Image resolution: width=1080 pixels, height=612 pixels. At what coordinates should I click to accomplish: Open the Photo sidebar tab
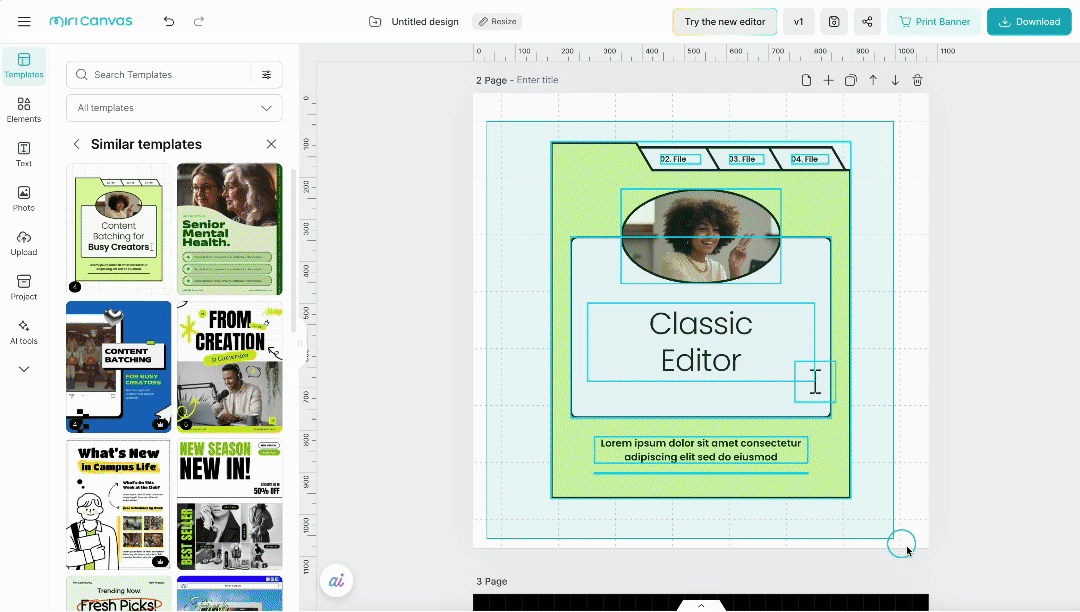(x=24, y=199)
